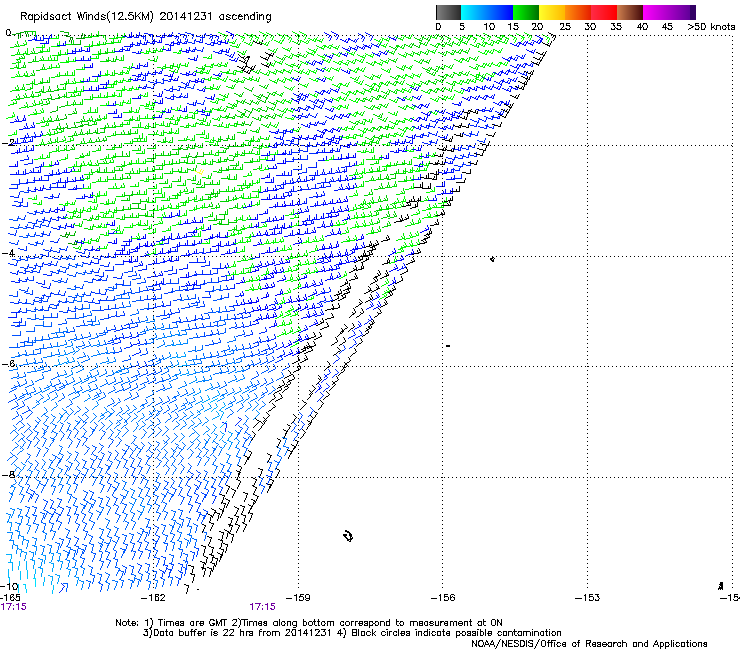The image size is (740, 650).
Task: Click the '-153' longitude axis label
Action: pos(587,598)
